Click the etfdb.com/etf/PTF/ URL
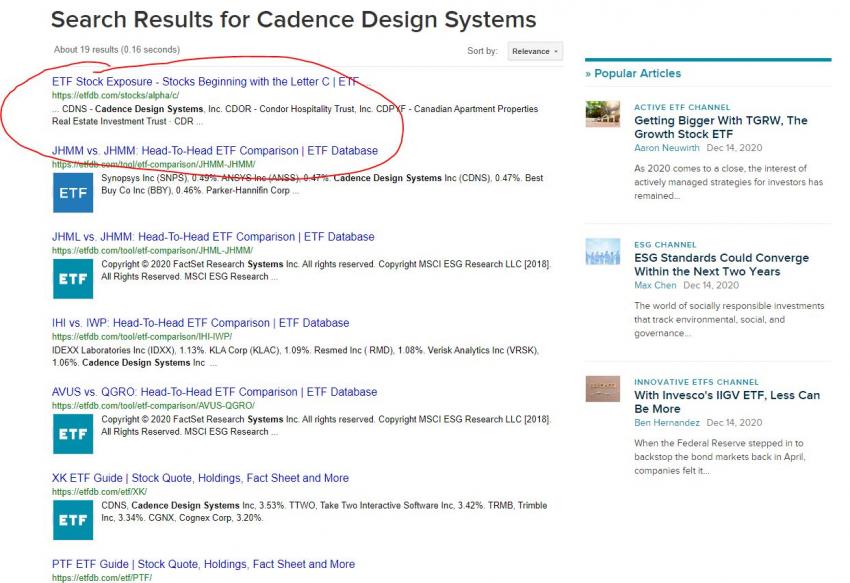 (102, 578)
